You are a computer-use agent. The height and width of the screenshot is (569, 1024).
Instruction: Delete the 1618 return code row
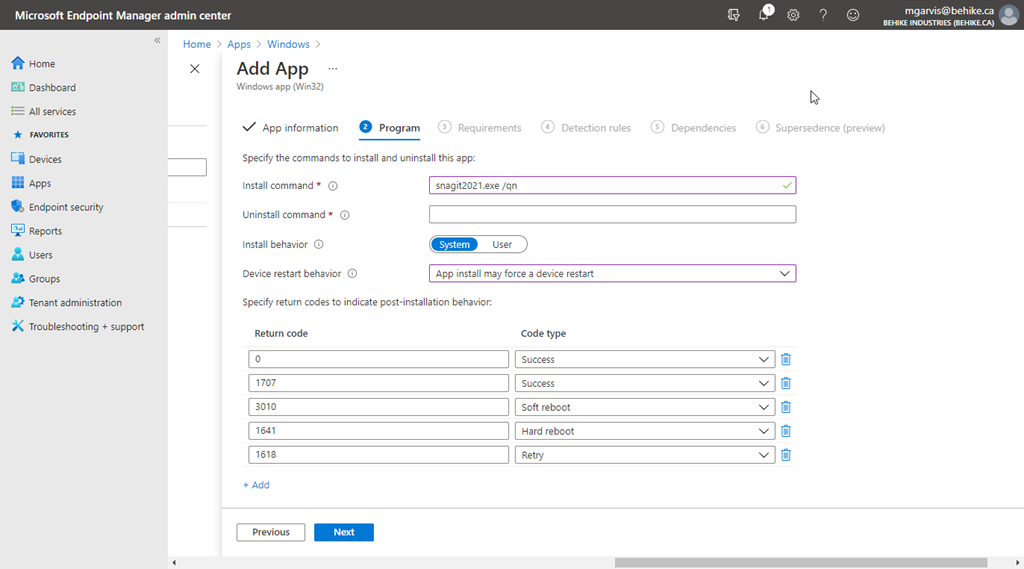(786, 455)
